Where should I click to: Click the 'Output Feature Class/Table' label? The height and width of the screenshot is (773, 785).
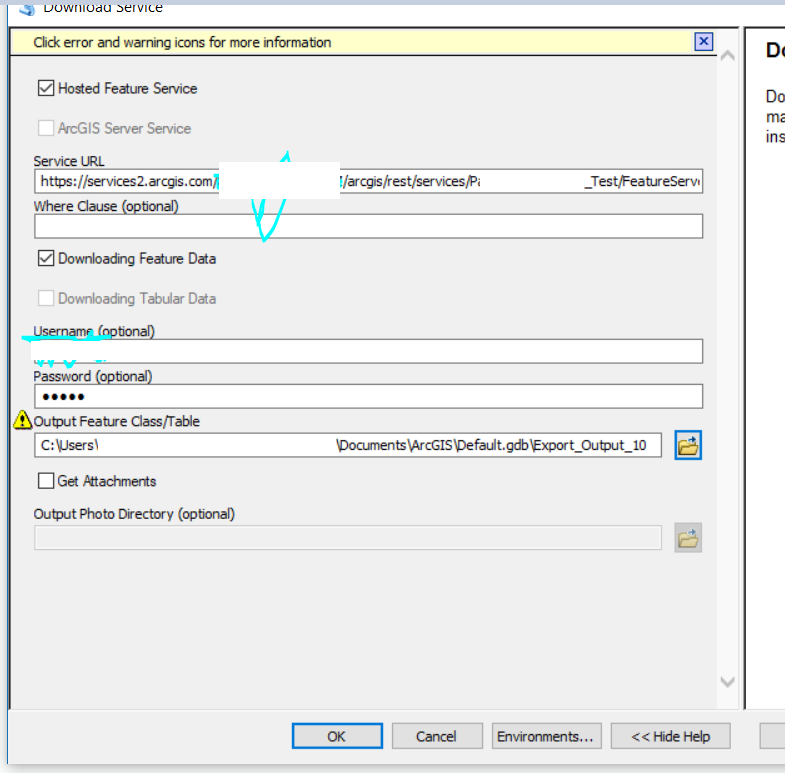point(117,422)
